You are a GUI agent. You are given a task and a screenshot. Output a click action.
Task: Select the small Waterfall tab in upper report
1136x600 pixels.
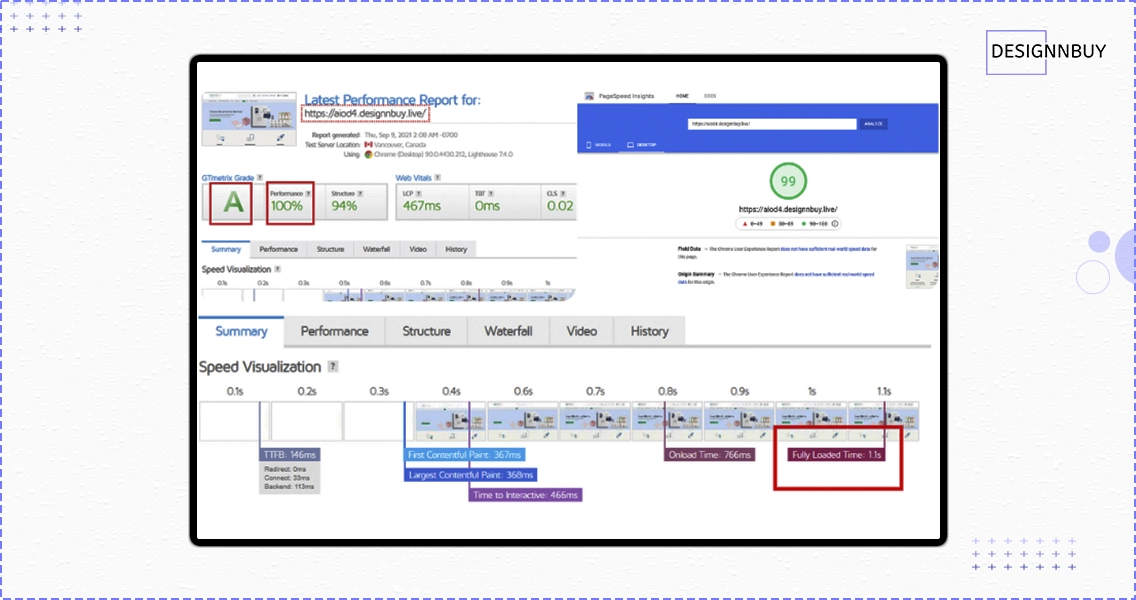tap(377, 249)
